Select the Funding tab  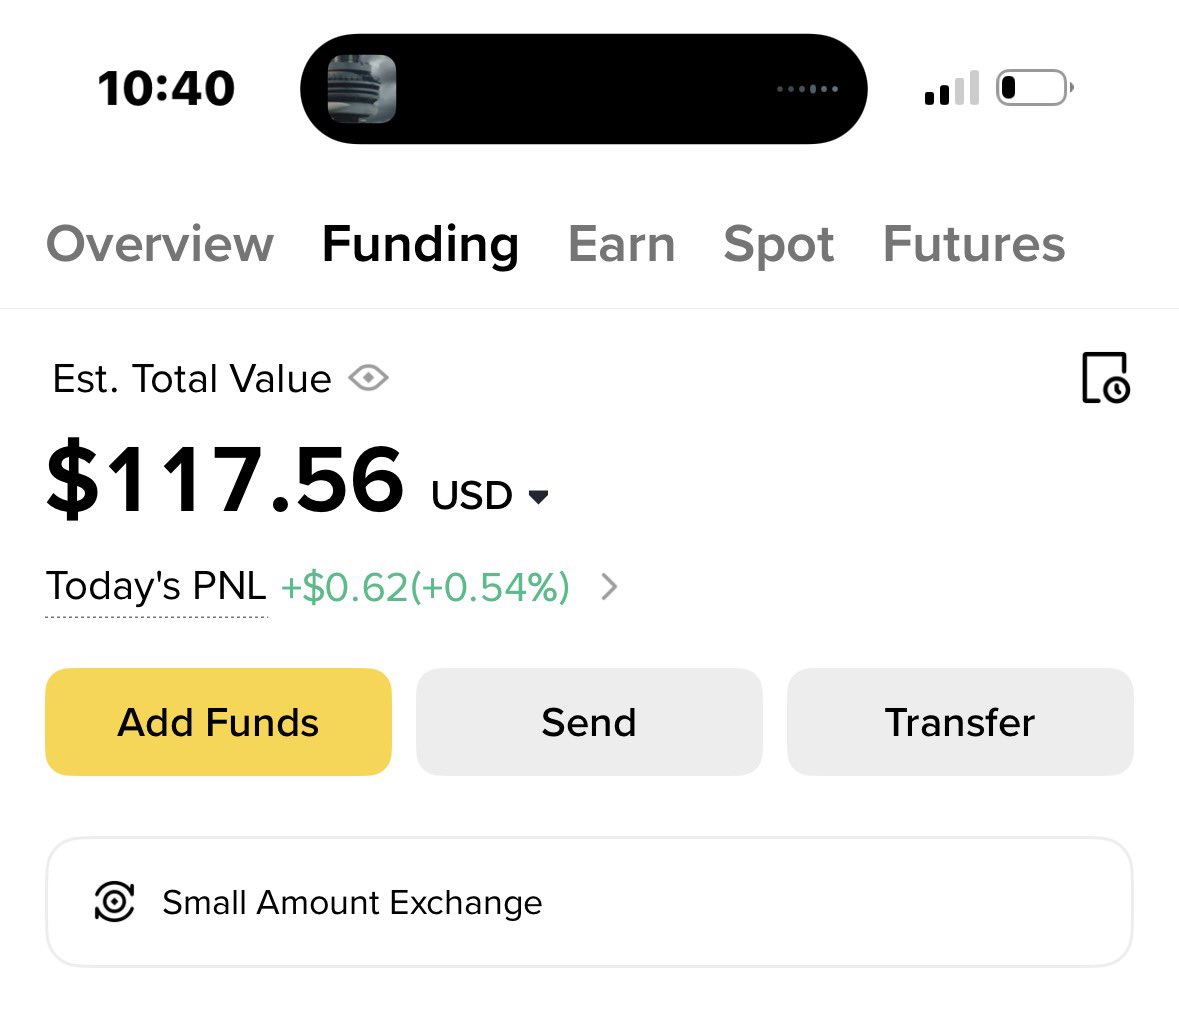point(420,244)
